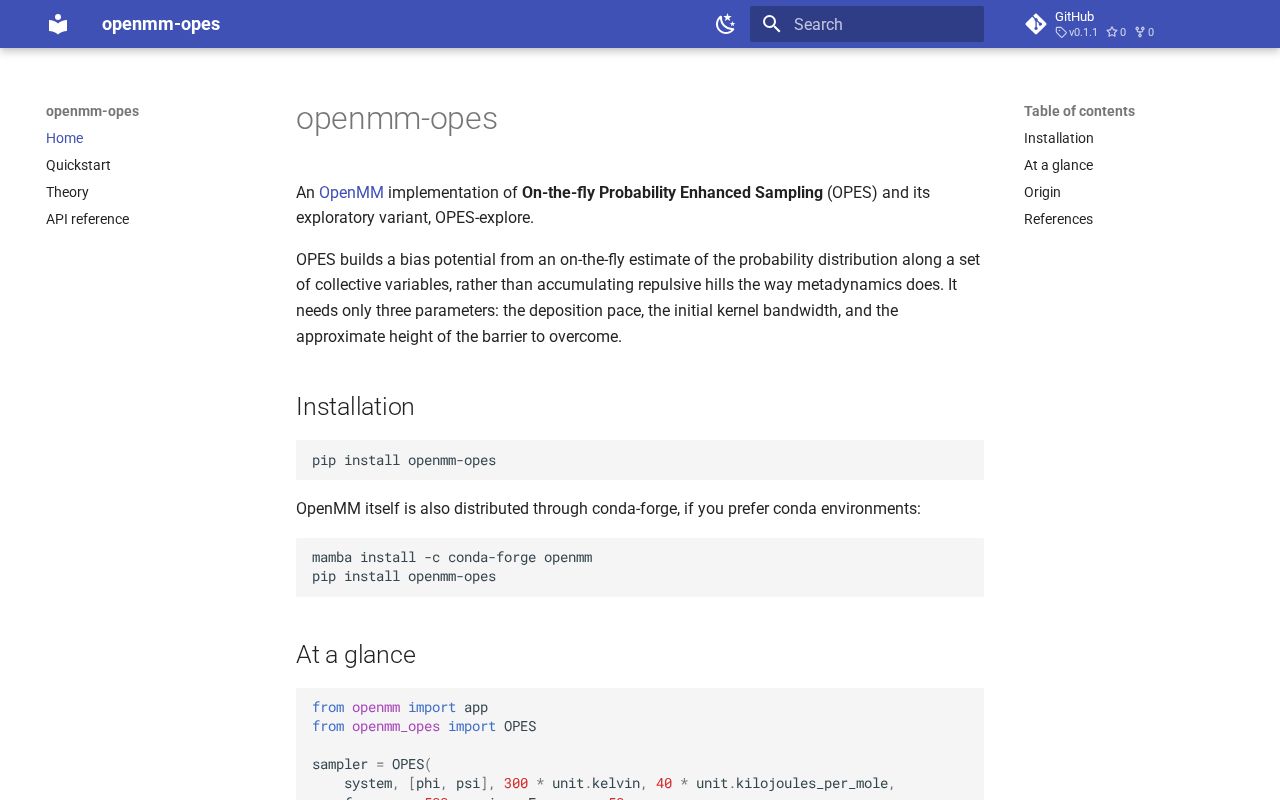Jump to Origin in table of contents
The height and width of the screenshot is (800, 1280).
coord(1042,192)
